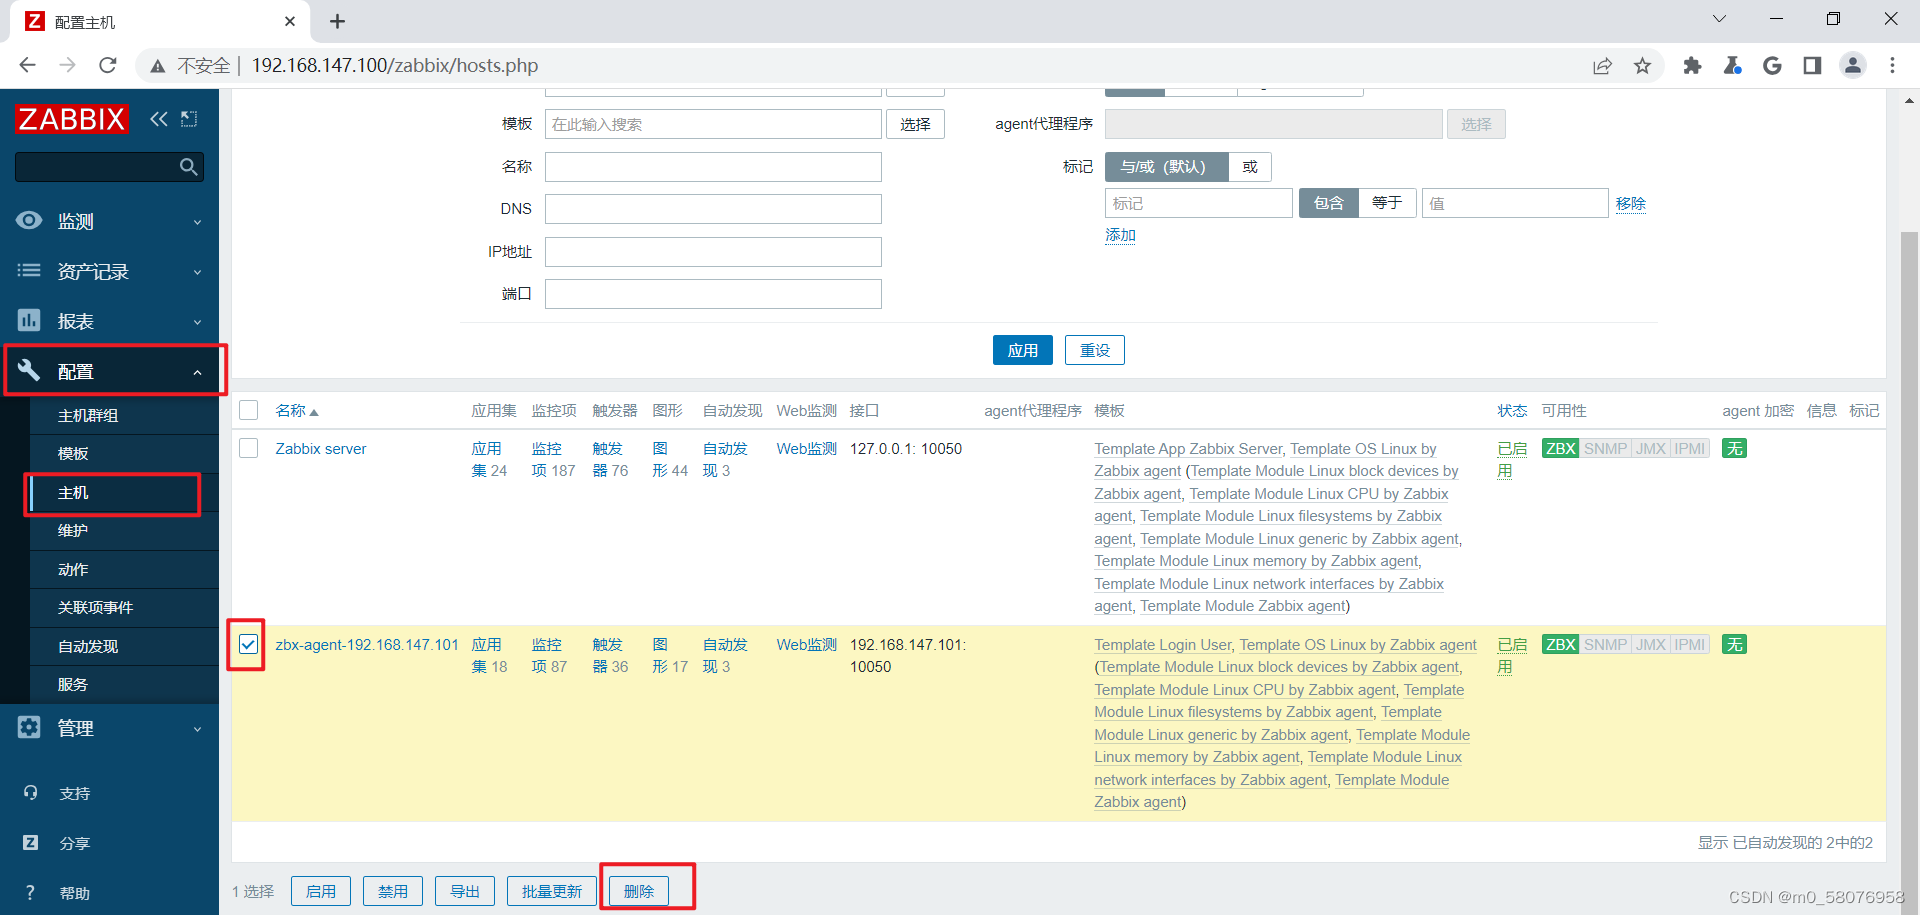The height and width of the screenshot is (915, 1920).
Task: Open 主机 in the sidebar
Action: tap(73, 492)
